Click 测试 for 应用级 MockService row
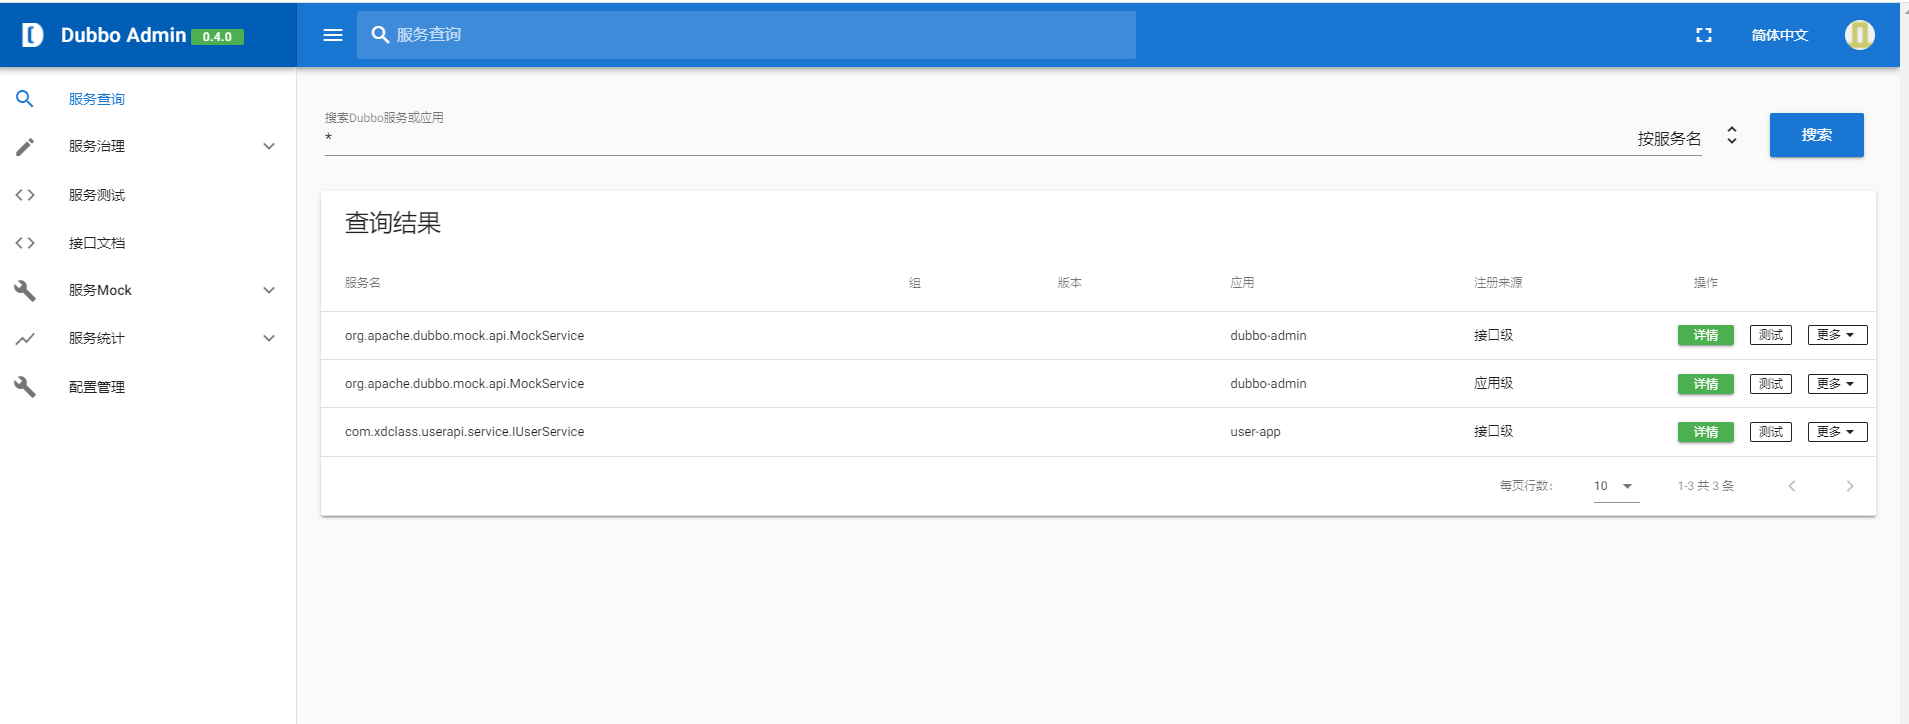Screen dimensions: 1909x724 coord(1771,384)
